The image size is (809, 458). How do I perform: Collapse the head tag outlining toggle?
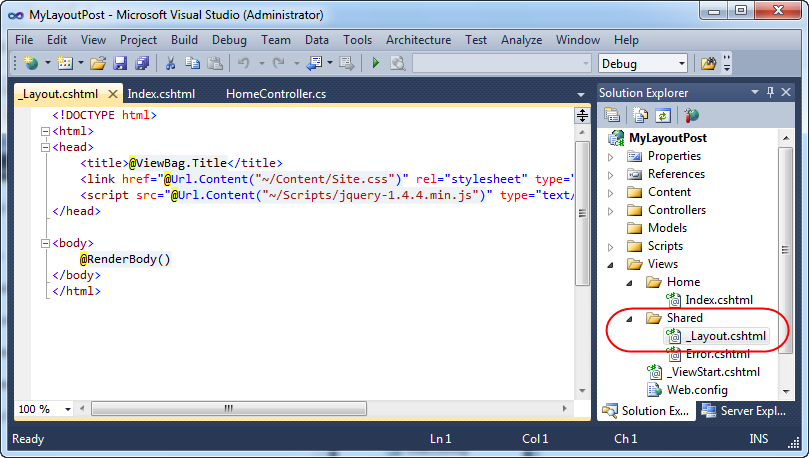click(x=45, y=148)
